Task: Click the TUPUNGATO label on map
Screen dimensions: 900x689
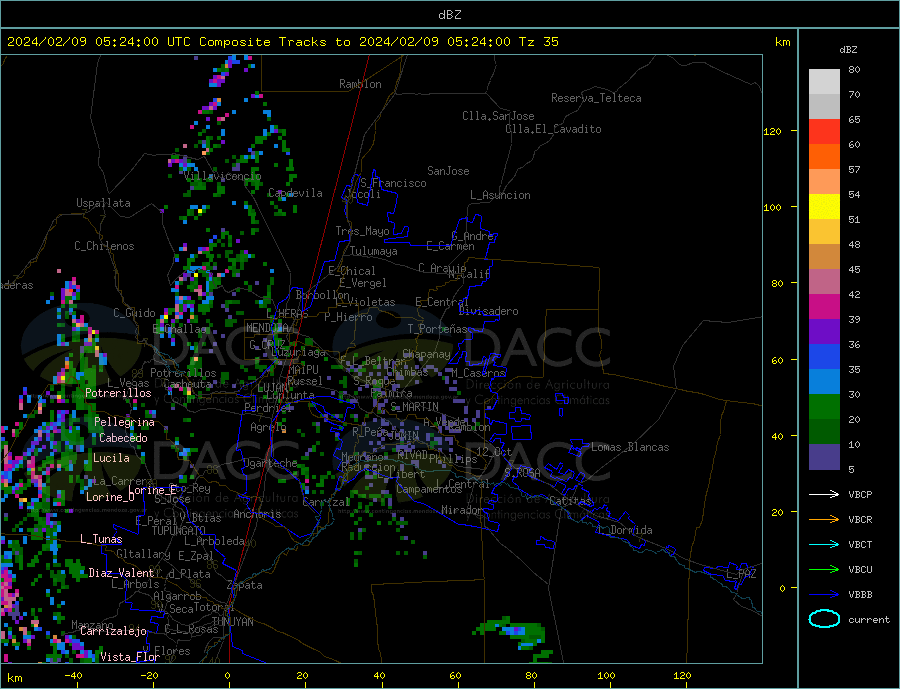Action: [179, 531]
